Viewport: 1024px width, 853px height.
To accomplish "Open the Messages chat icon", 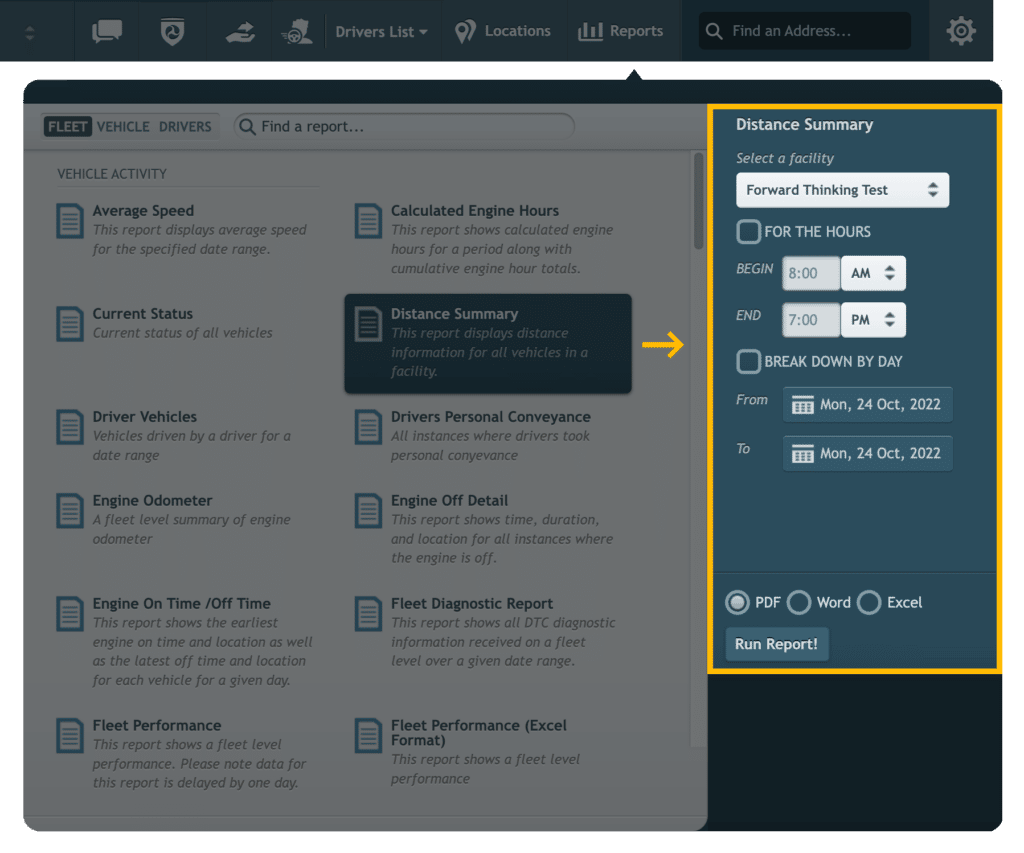I will point(108,31).
